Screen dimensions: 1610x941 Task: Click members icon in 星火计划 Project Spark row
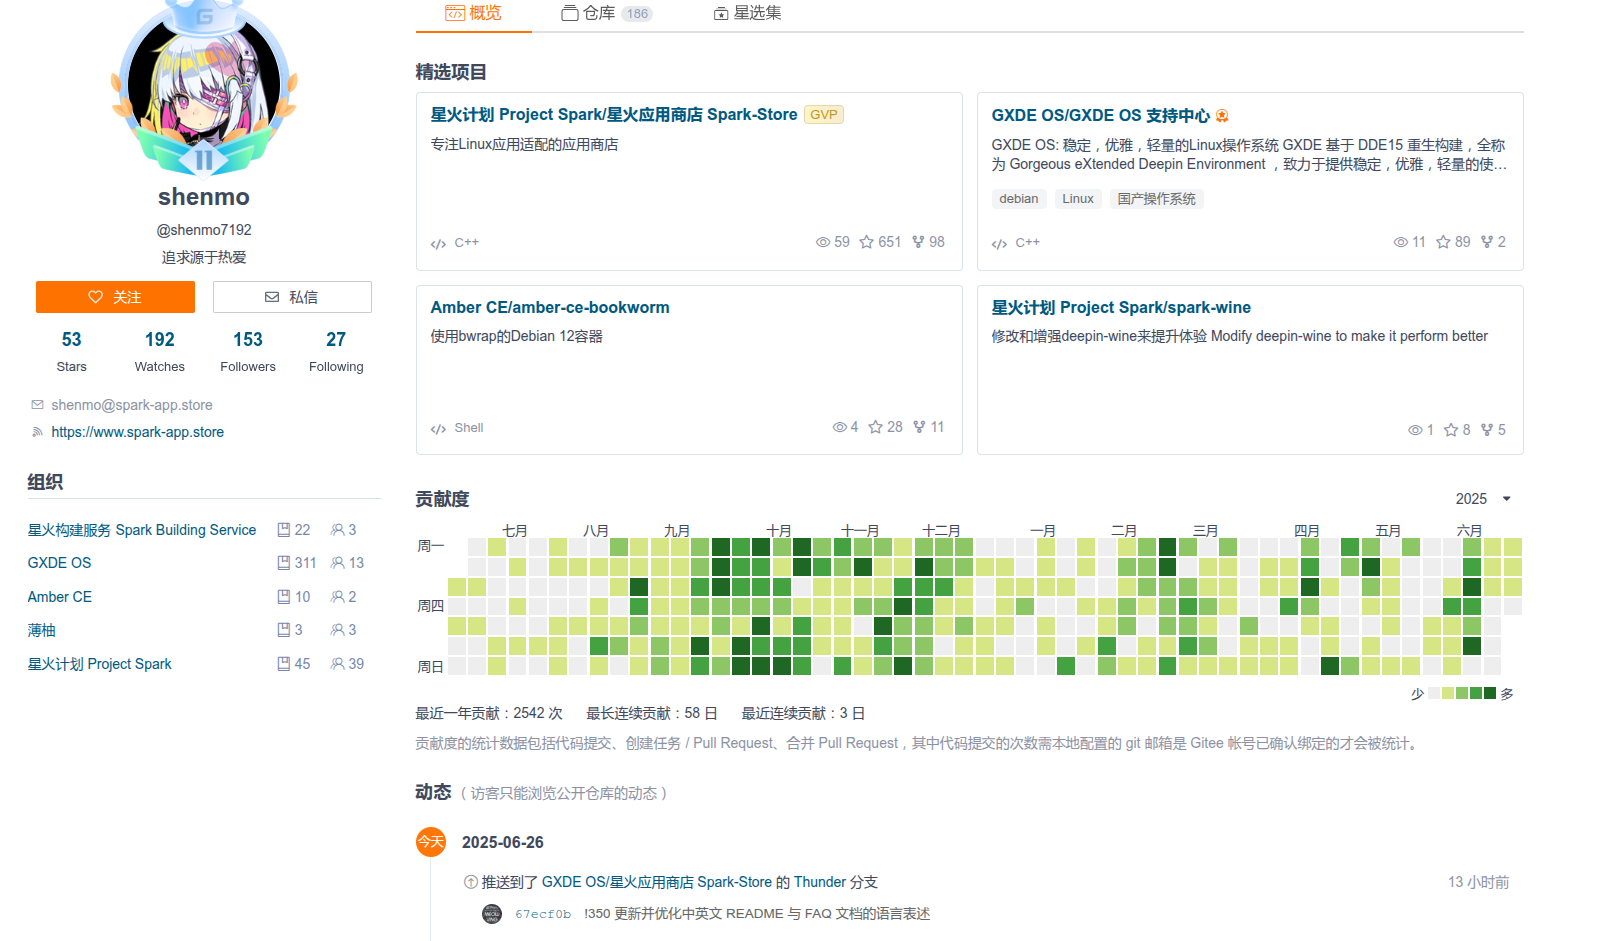coord(338,664)
